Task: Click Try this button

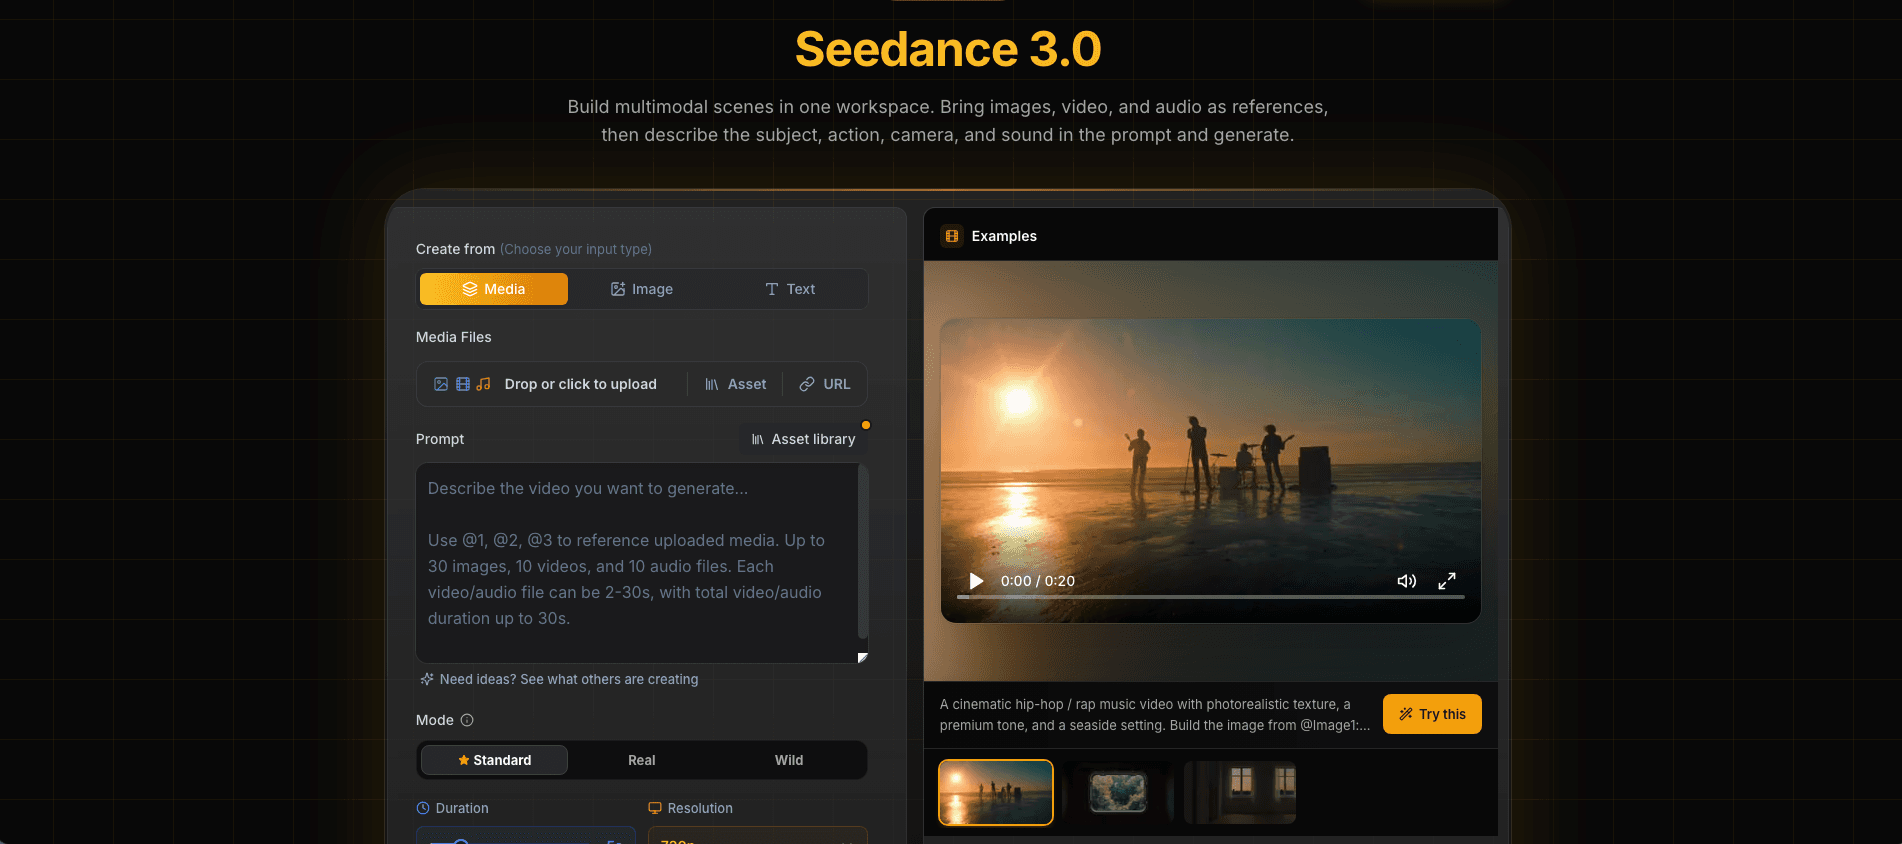Action: pyautogui.click(x=1432, y=714)
